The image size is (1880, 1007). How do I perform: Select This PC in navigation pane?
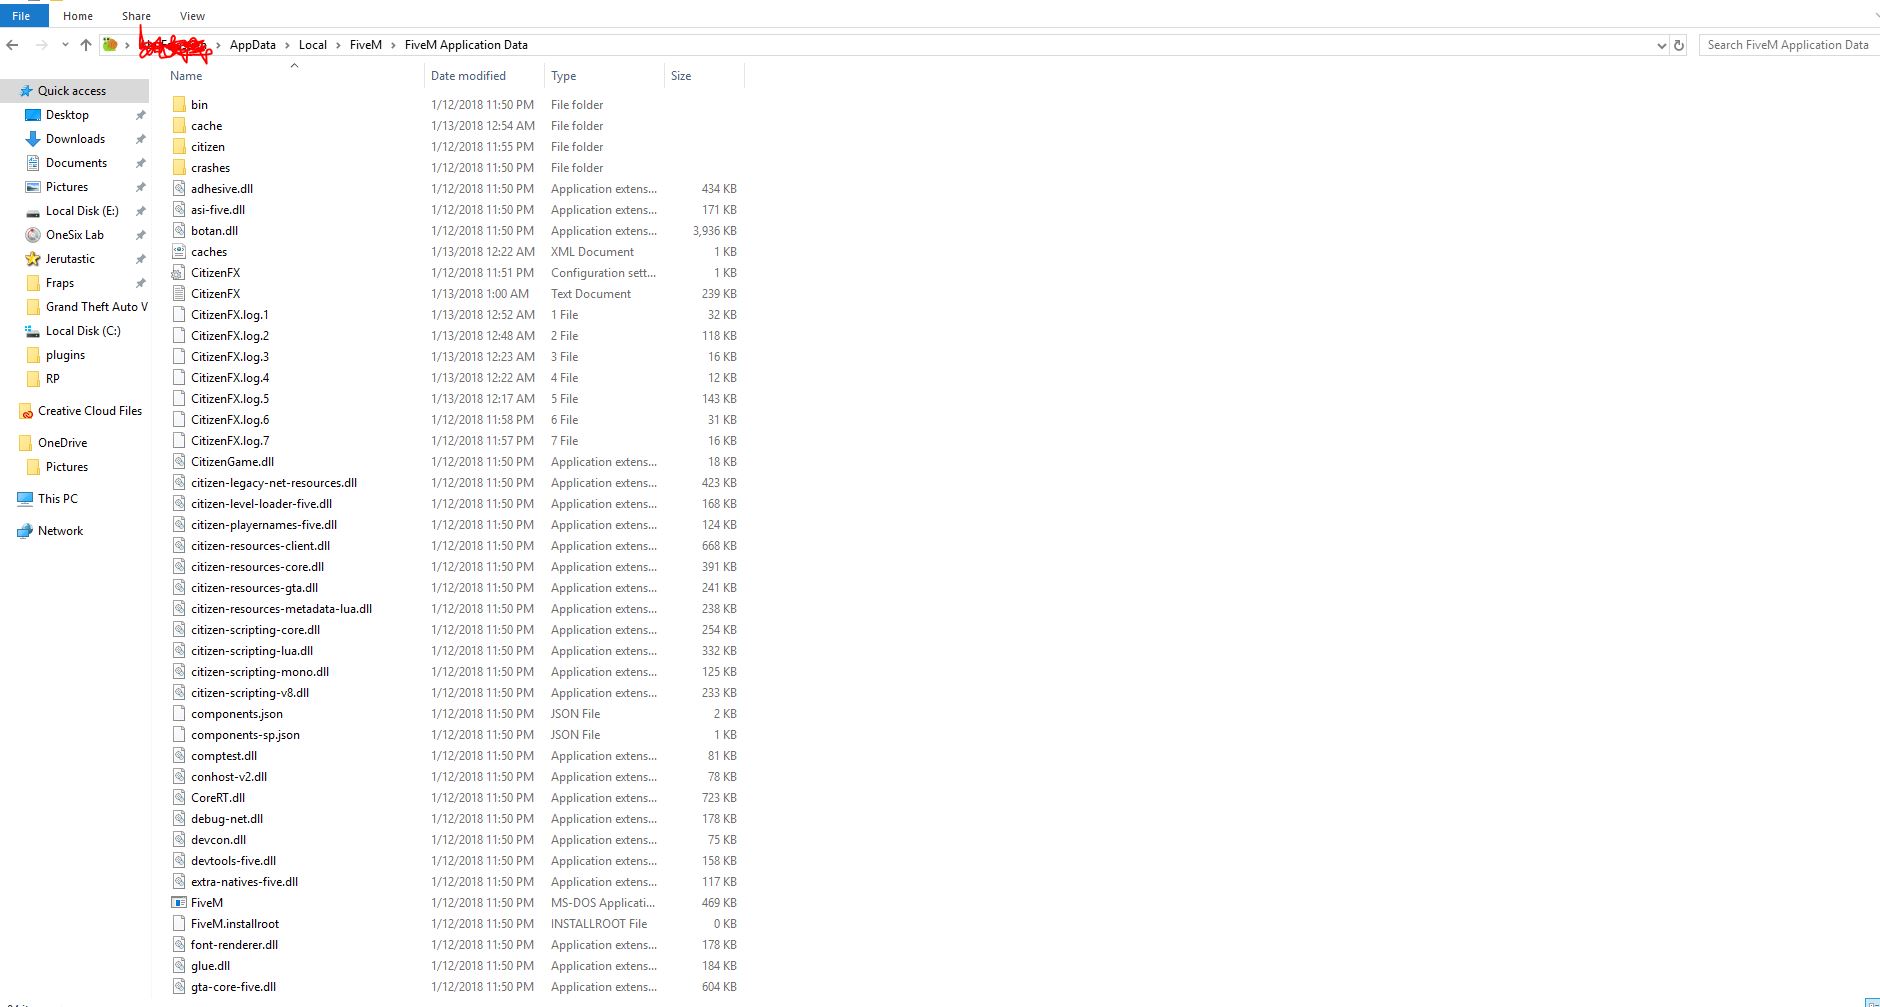(57, 499)
